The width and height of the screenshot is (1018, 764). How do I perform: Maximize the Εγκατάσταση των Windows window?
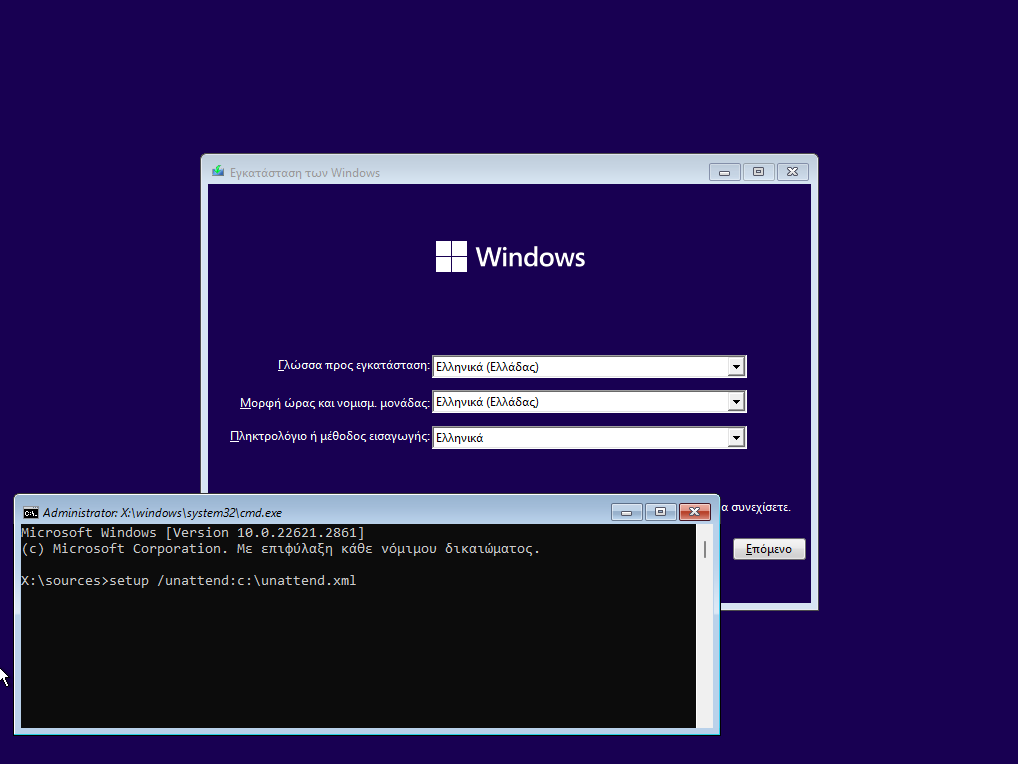pyautogui.click(x=758, y=172)
